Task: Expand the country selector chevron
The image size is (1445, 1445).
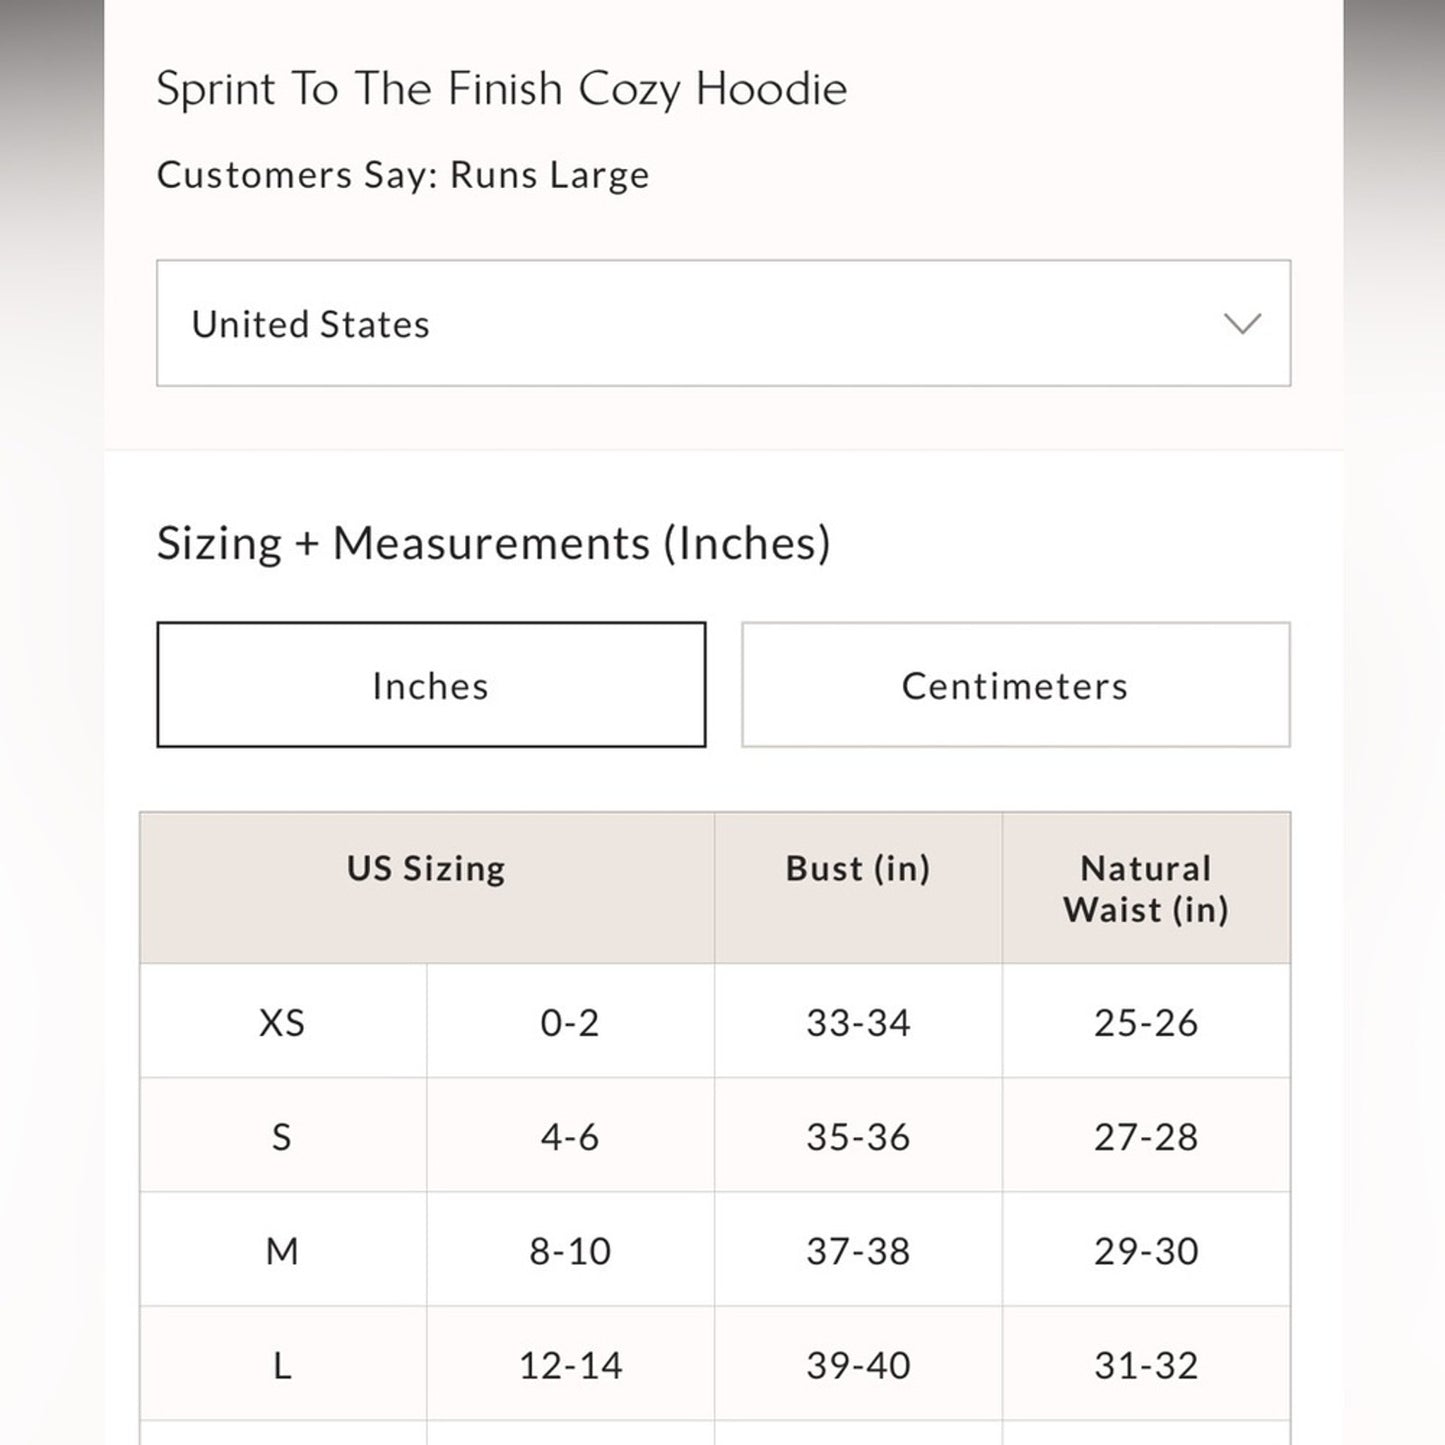Action: [1241, 323]
